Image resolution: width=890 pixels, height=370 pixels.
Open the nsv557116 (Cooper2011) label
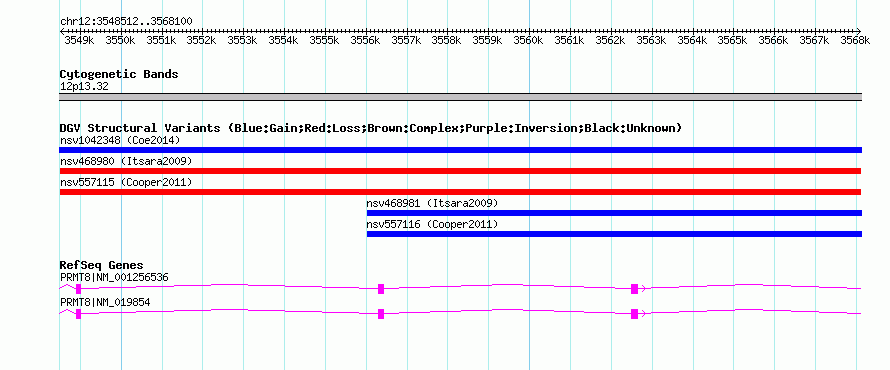(432, 224)
